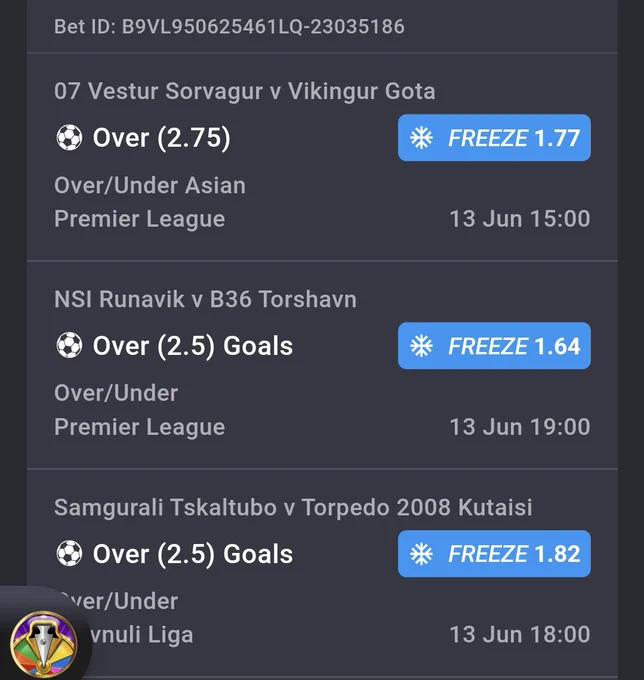Screen dimensions: 644x680
Task: Click the snowflake icon beside FREEZE 1.64
Action: click(421, 346)
